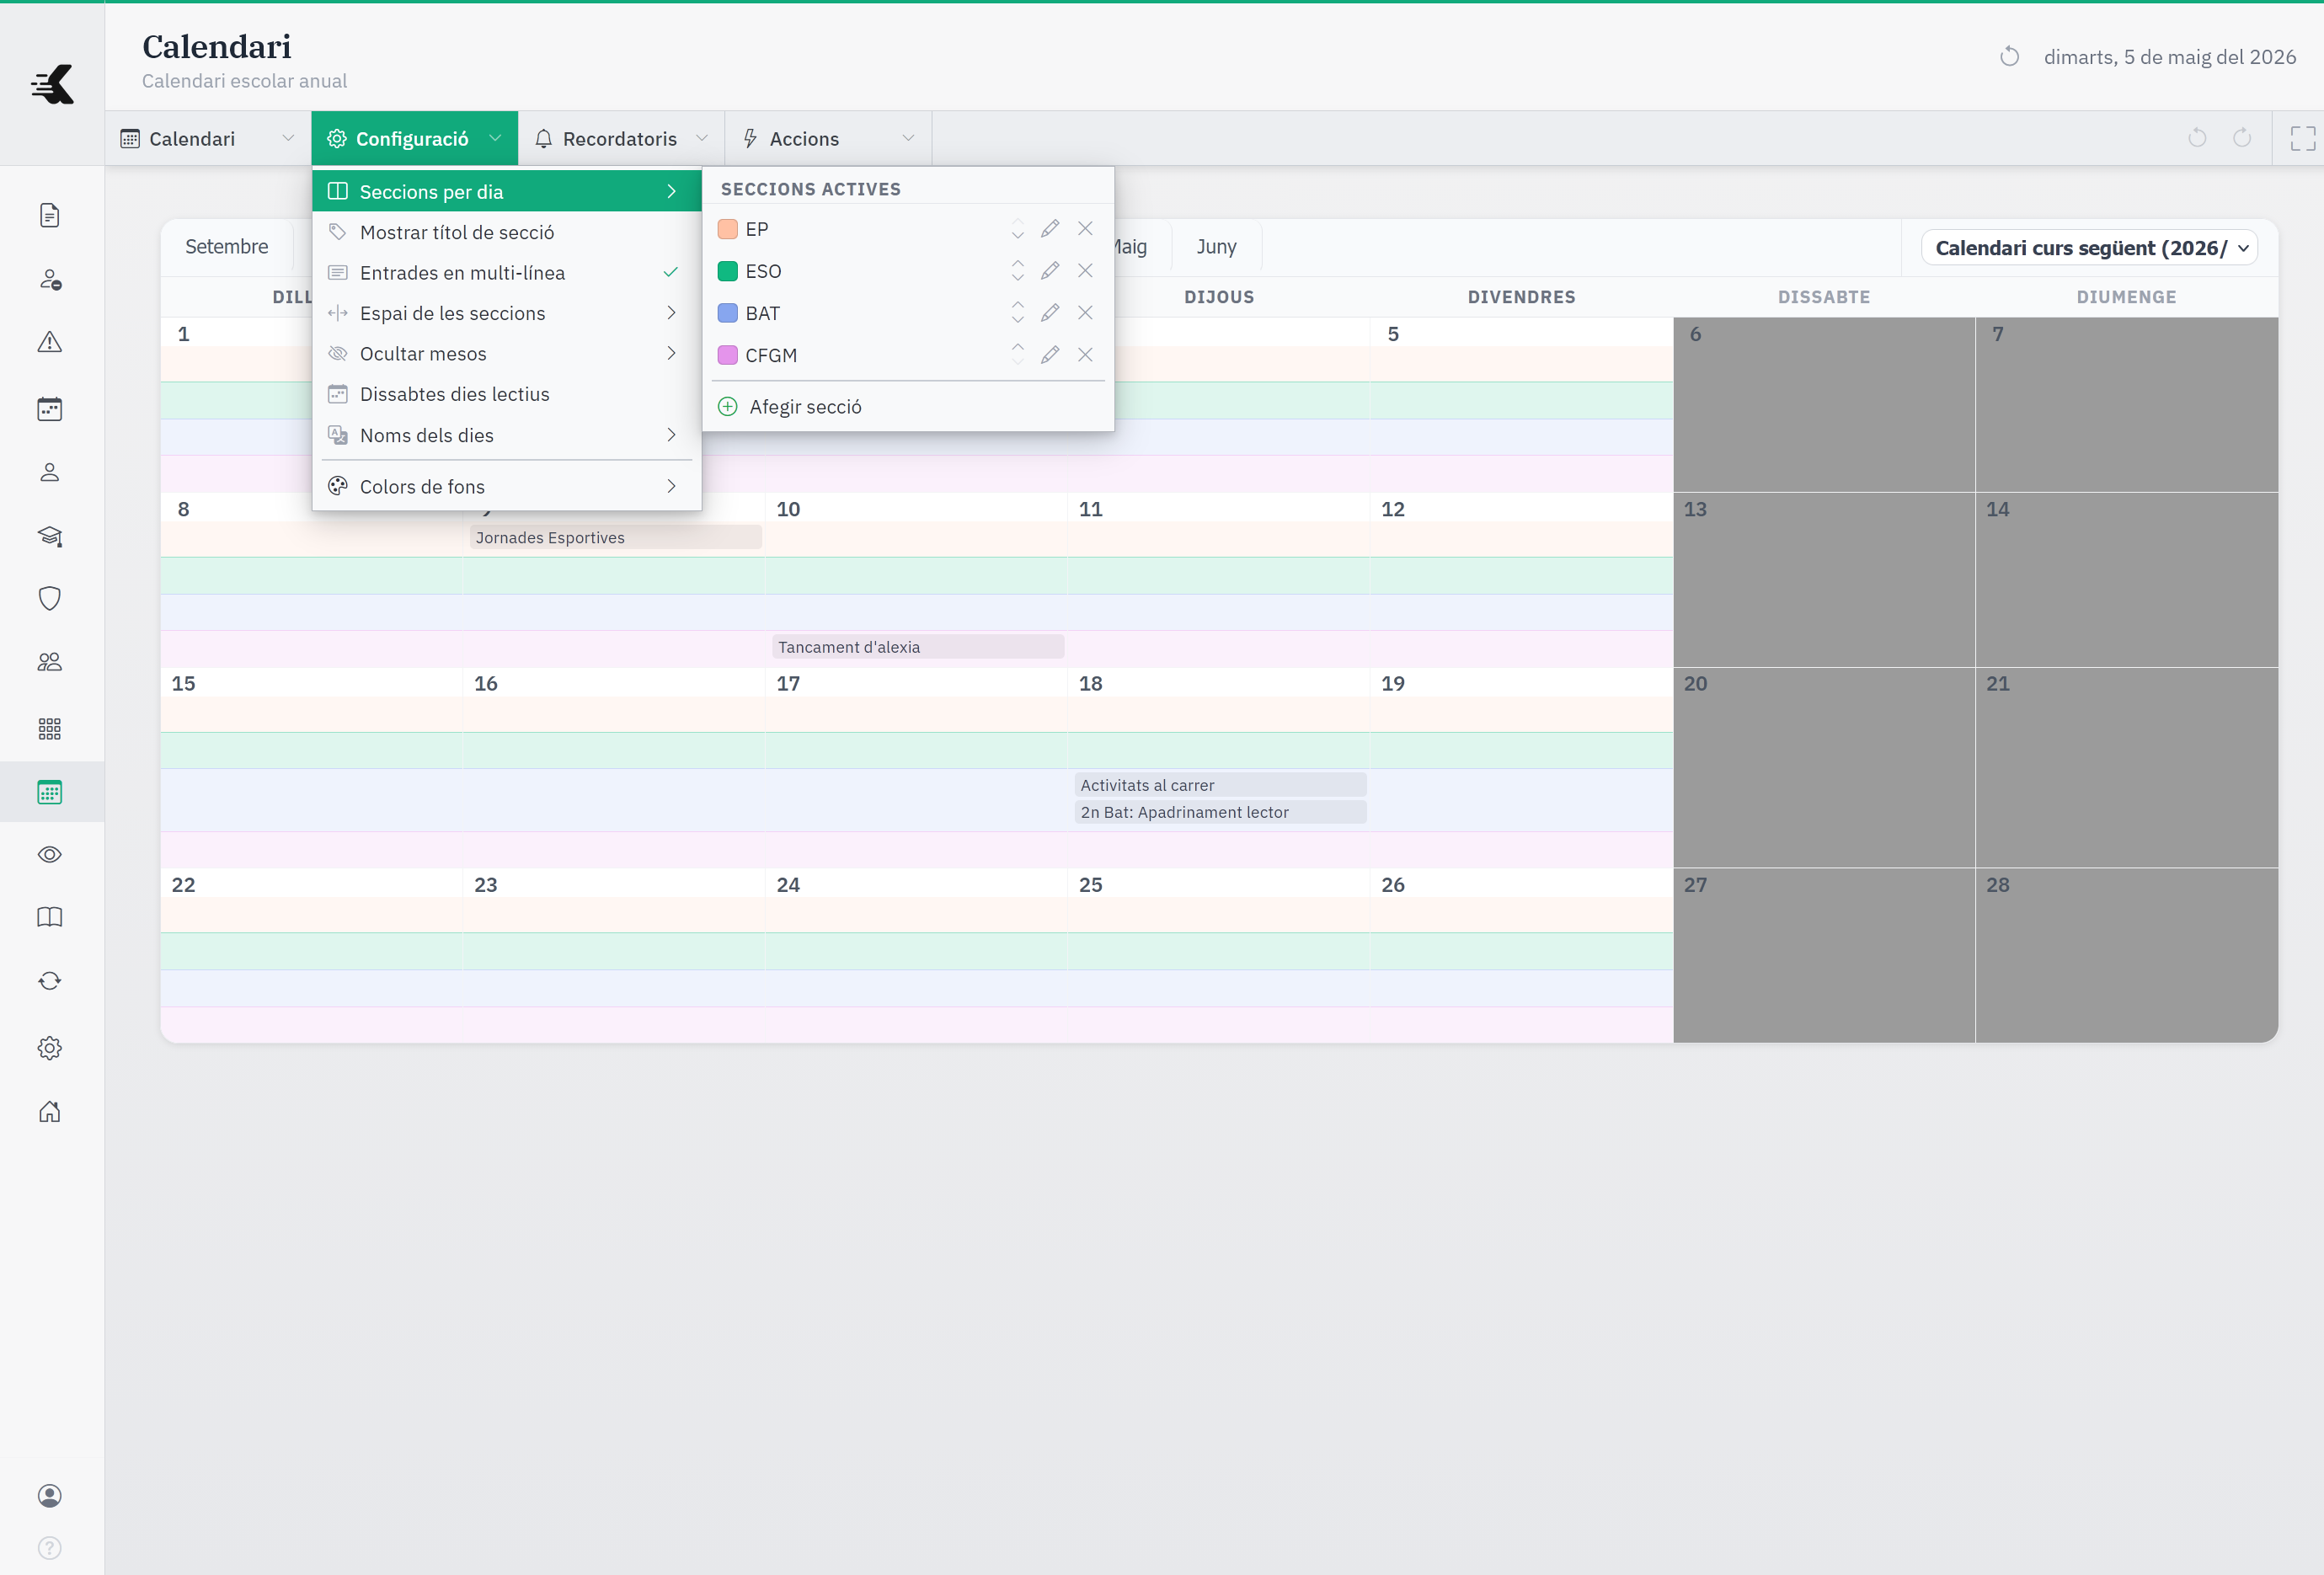Remove the ESO section
The width and height of the screenshot is (2324, 1575).
pos(1085,271)
